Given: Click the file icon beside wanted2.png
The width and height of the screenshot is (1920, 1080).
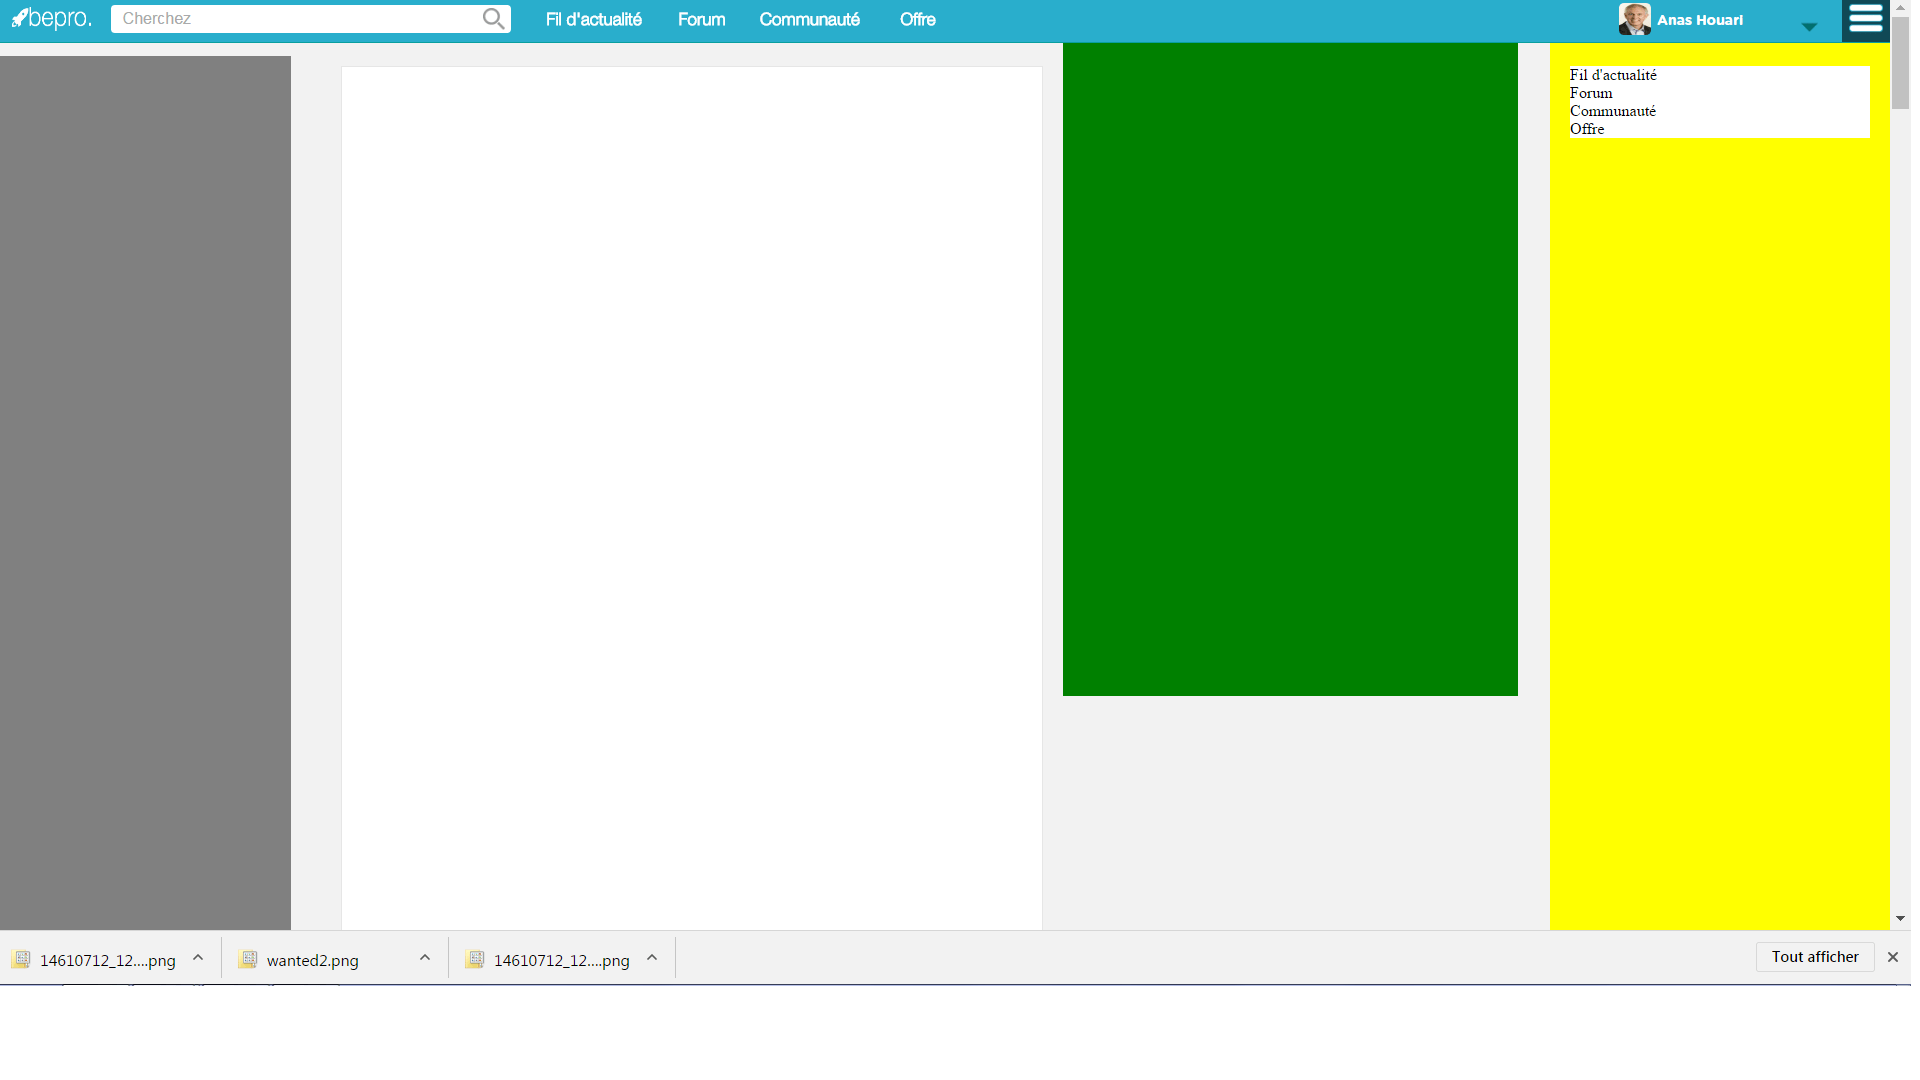Looking at the screenshot, I should [x=249, y=958].
